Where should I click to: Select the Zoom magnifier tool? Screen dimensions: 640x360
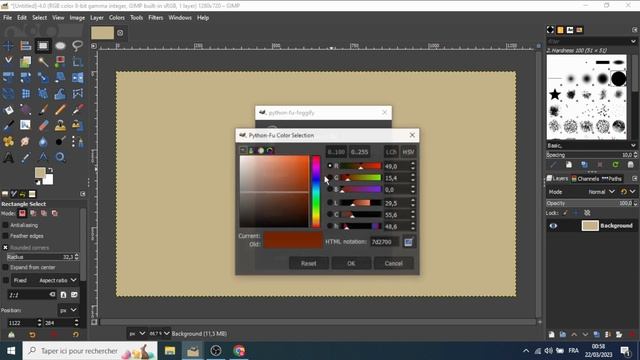coord(60,157)
